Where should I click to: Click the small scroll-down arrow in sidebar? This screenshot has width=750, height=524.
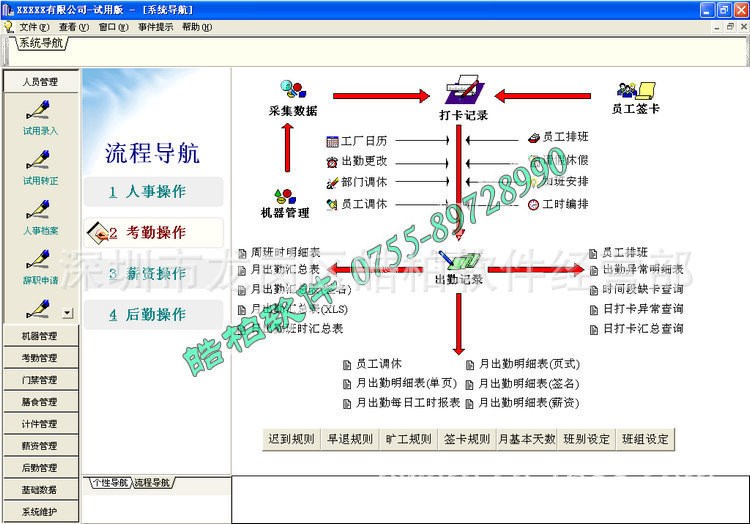67,313
